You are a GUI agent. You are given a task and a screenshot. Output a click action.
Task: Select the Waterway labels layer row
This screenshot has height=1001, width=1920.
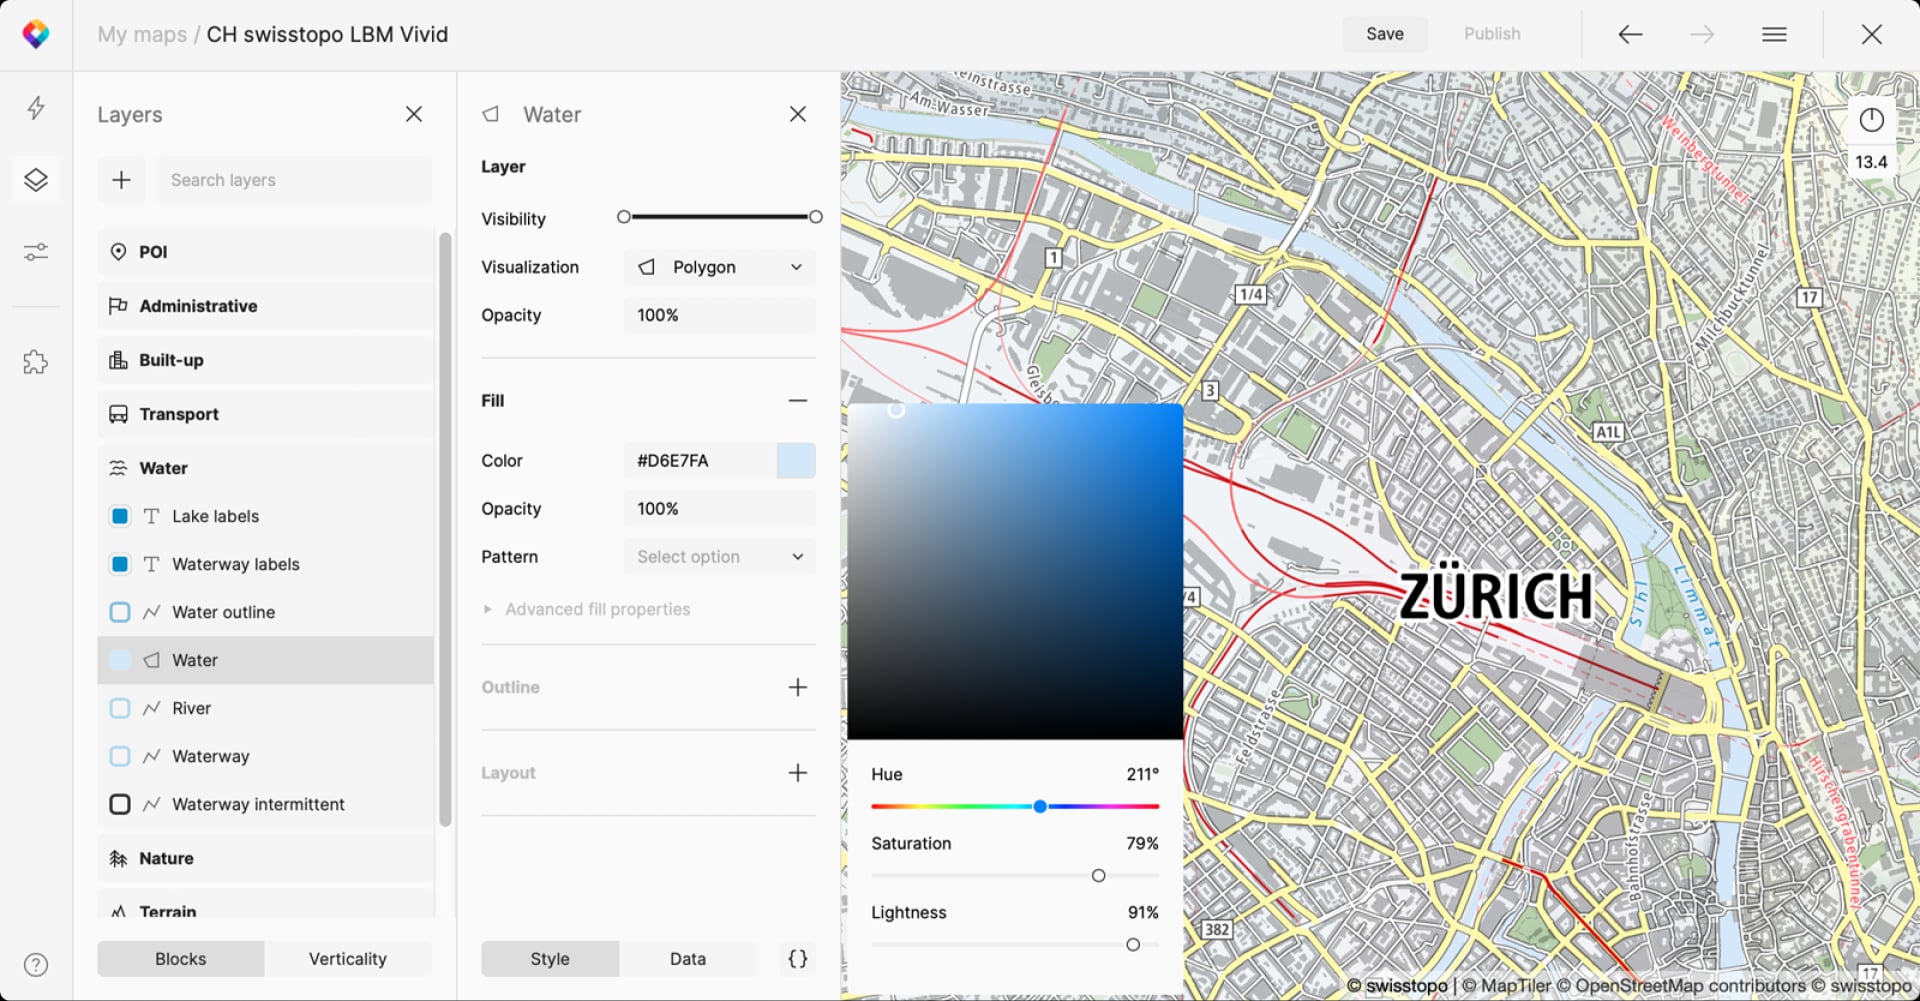click(x=265, y=564)
